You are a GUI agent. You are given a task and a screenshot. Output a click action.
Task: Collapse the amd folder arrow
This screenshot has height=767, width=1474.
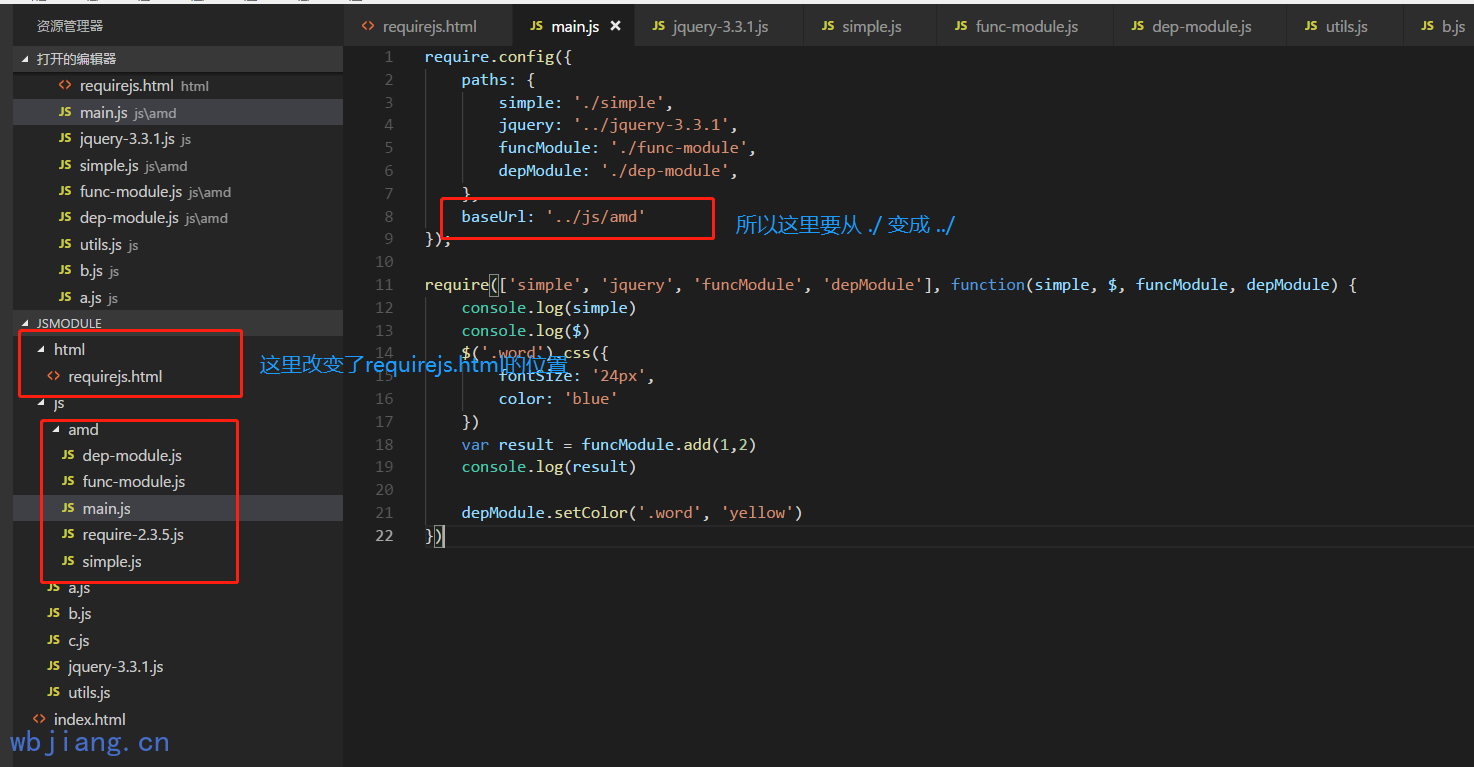[55, 430]
